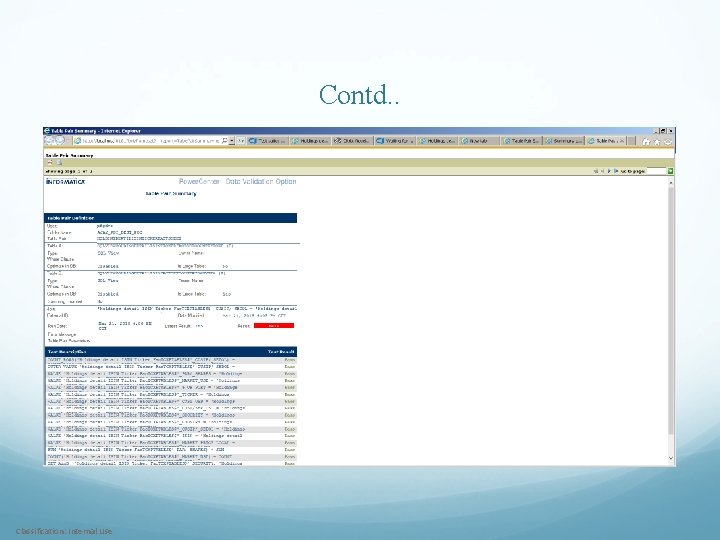This screenshot has width=720, height=540.
Task: Click the Test Description column header
Action: [67, 352]
